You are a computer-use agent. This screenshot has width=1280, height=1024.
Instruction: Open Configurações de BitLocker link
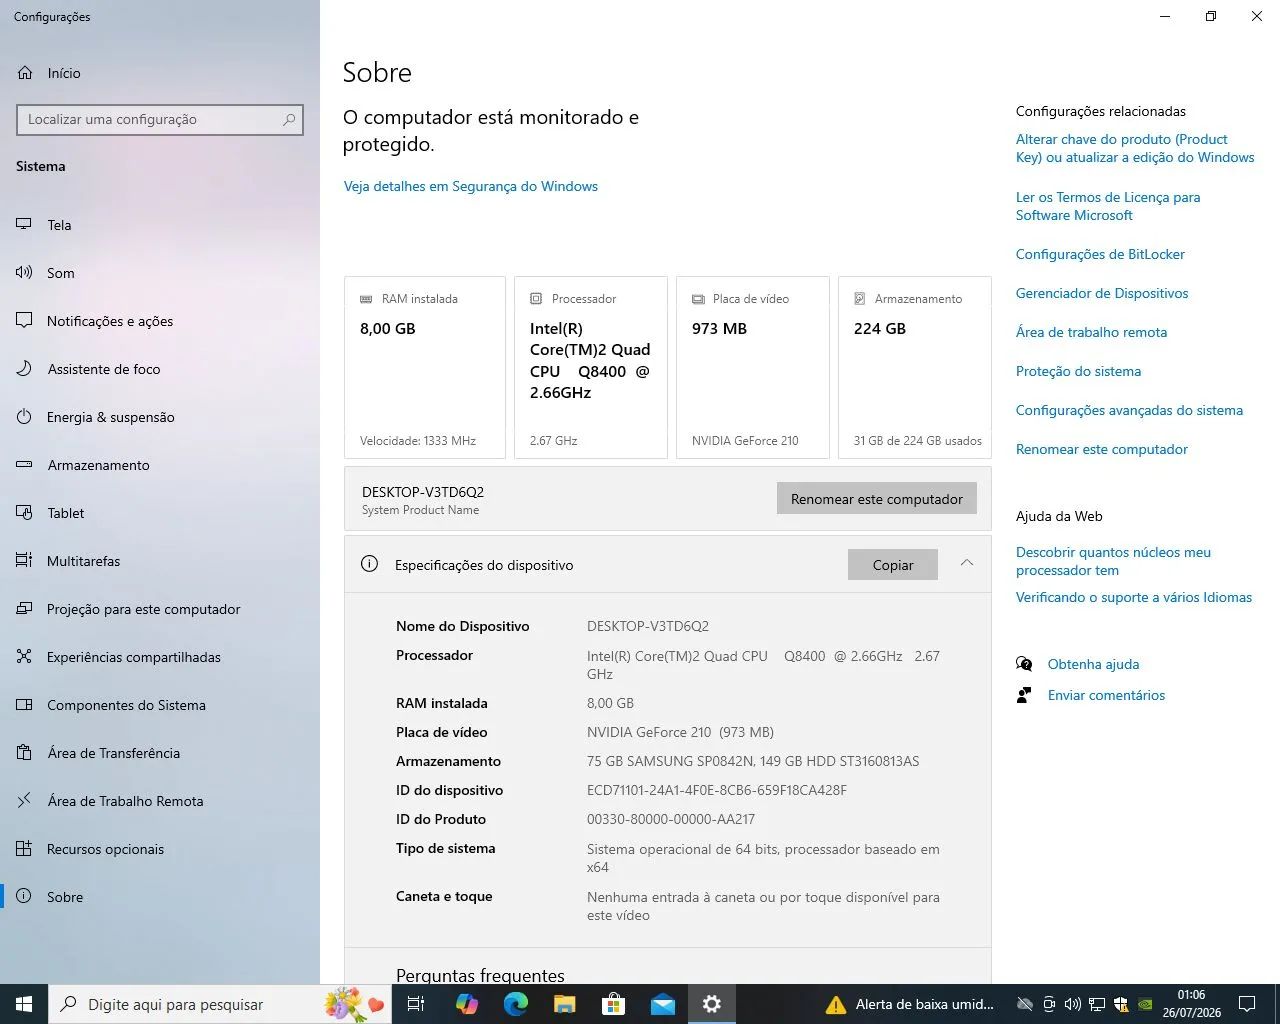[x=1100, y=254]
